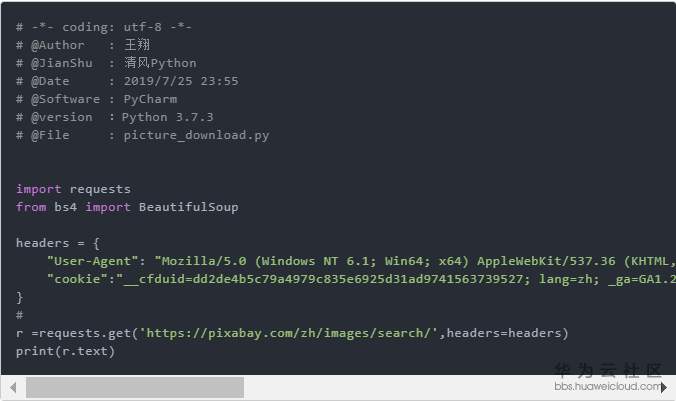Click the cookie header key
Image resolution: width=676 pixels, height=401 pixels.
coord(77,279)
